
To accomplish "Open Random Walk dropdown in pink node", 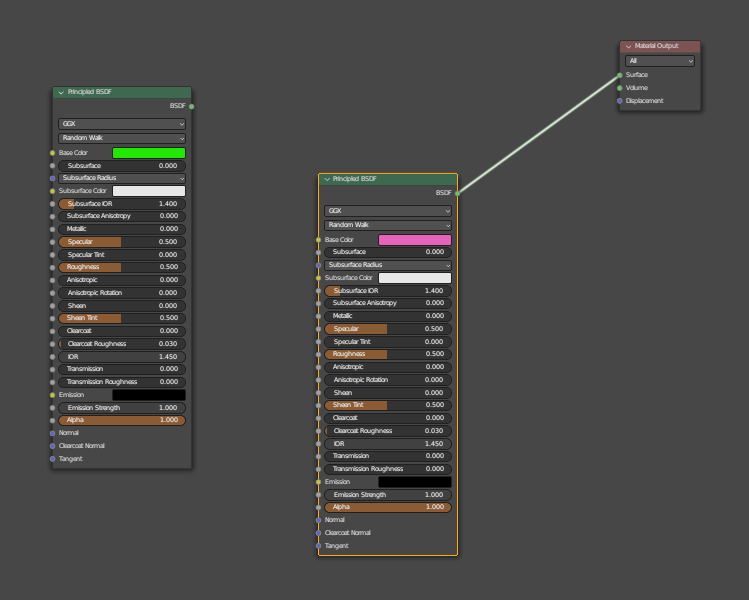I will (388, 225).
